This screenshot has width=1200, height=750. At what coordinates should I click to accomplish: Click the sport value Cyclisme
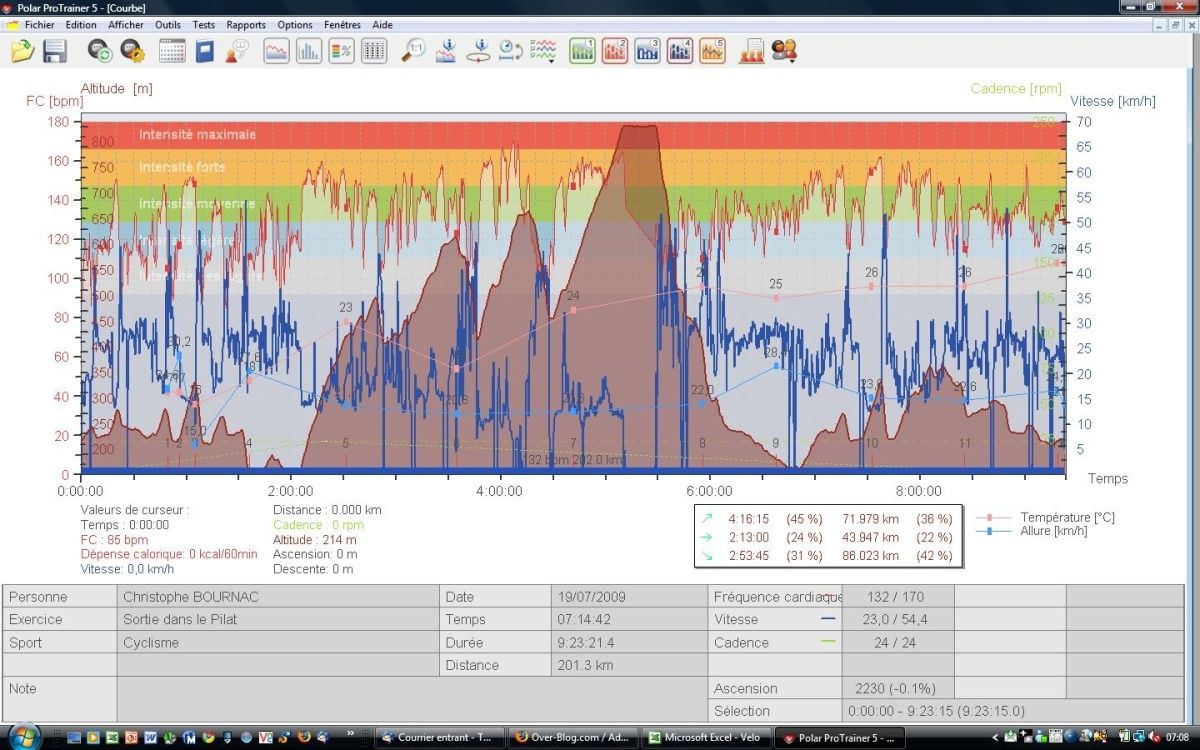[151, 643]
